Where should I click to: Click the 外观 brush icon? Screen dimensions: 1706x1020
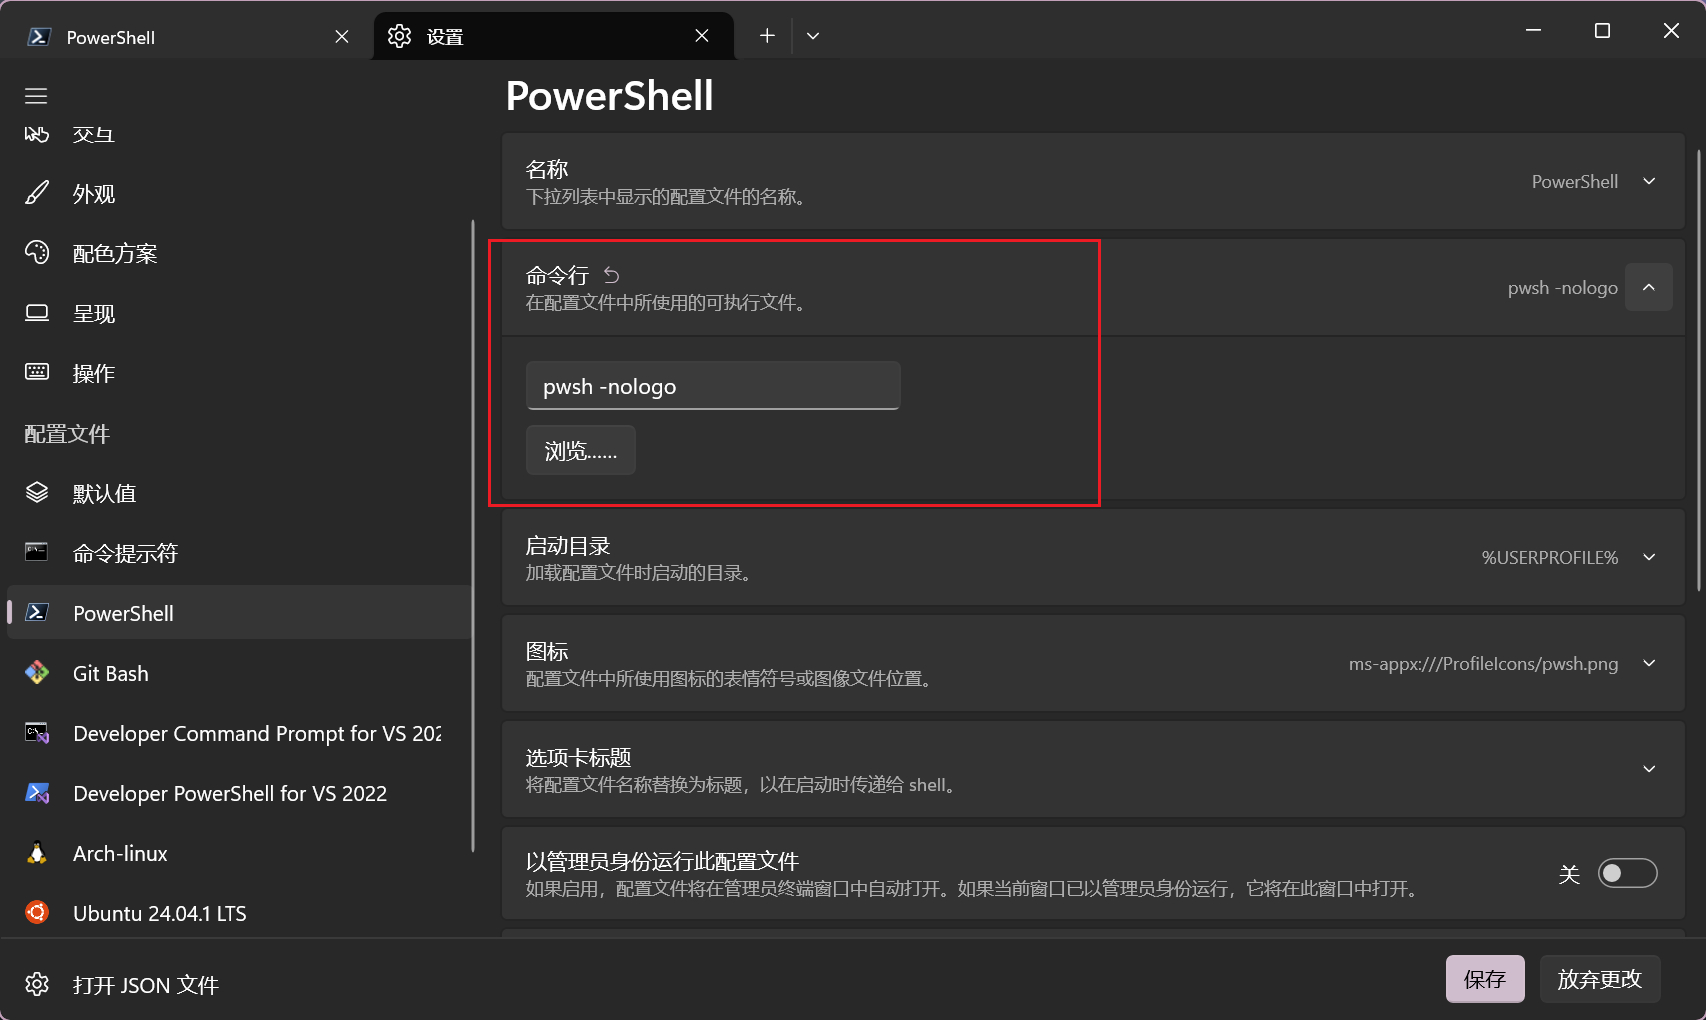coord(37,193)
